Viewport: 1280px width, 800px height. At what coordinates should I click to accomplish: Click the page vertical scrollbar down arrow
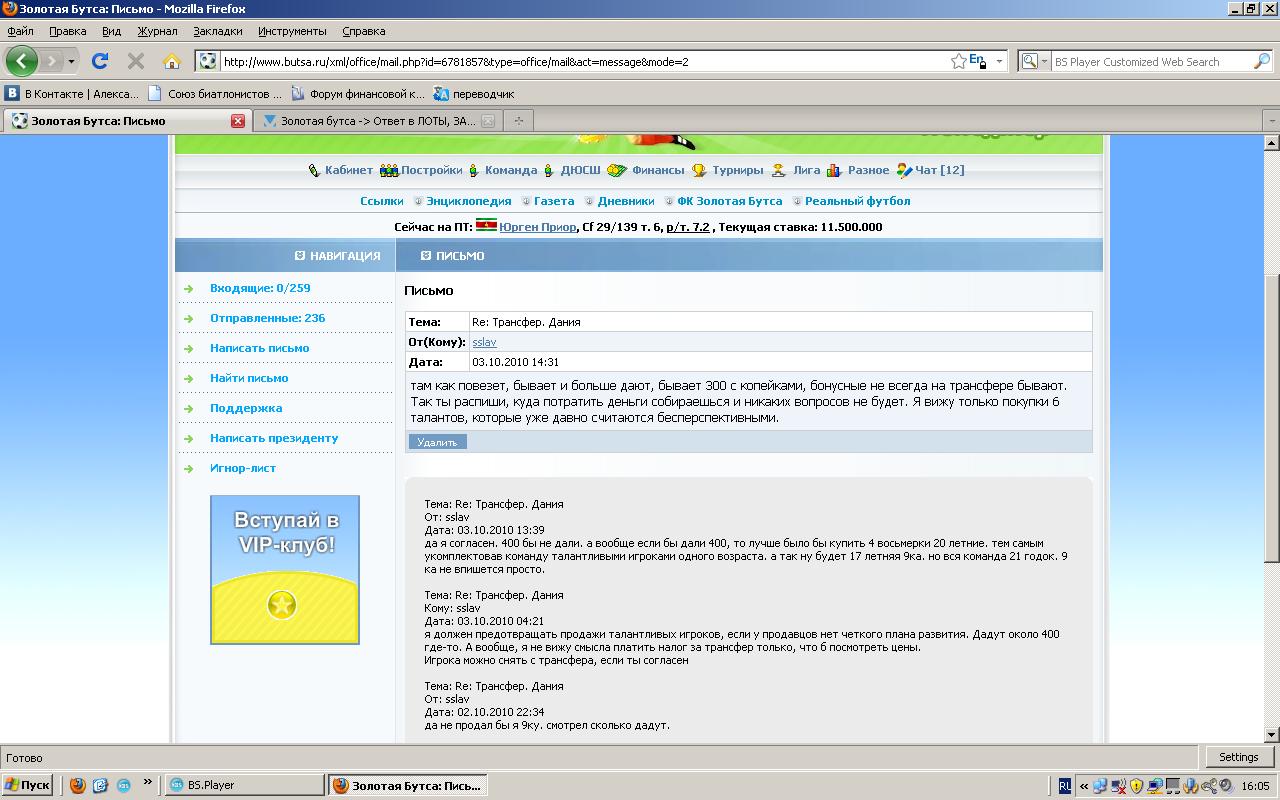1272,734
